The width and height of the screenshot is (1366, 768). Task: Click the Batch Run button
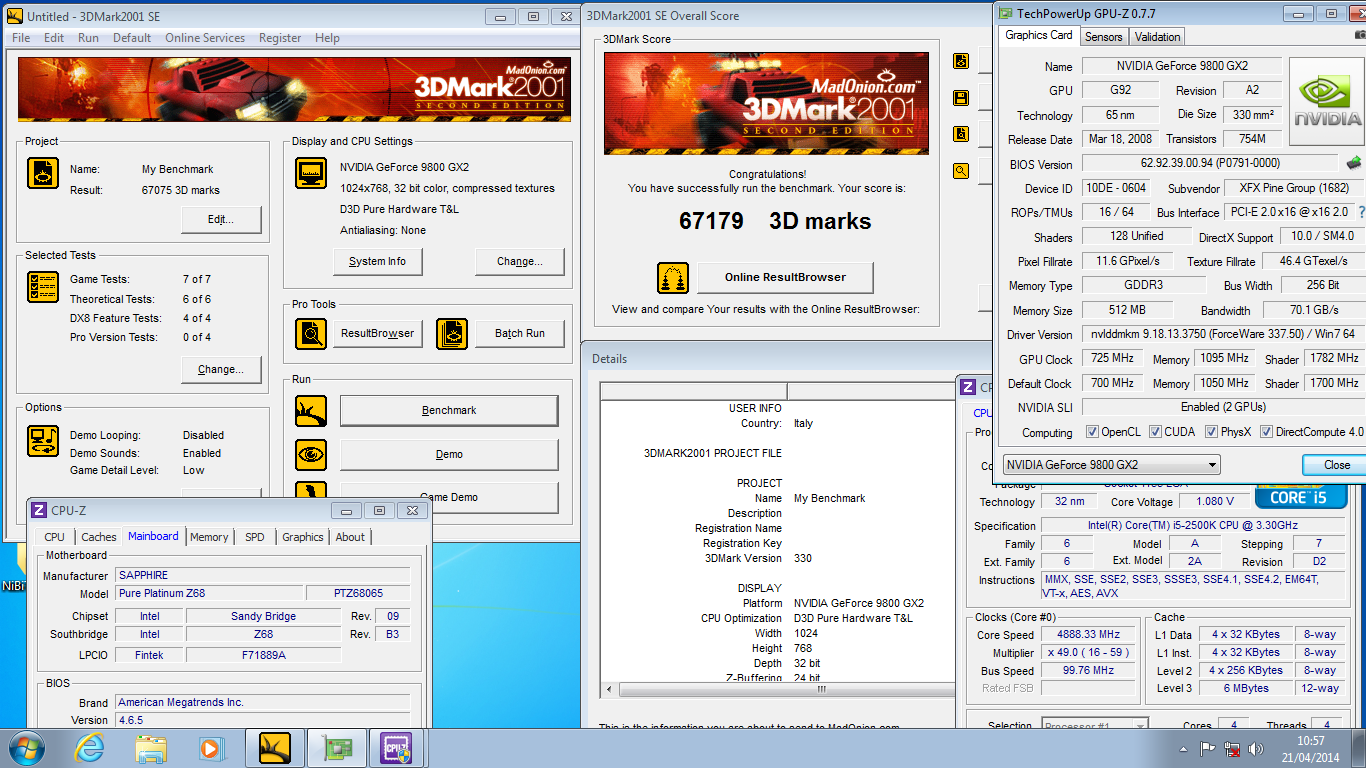point(520,333)
